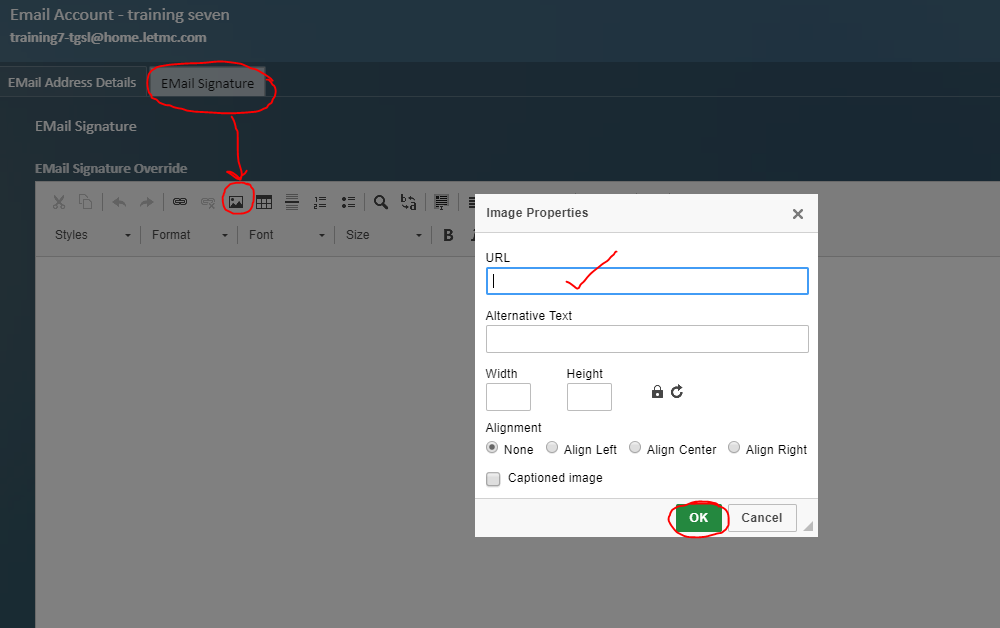The image size is (1000, 628).
Task: Select the Align Center radio button
Action: tap(633, 448)
